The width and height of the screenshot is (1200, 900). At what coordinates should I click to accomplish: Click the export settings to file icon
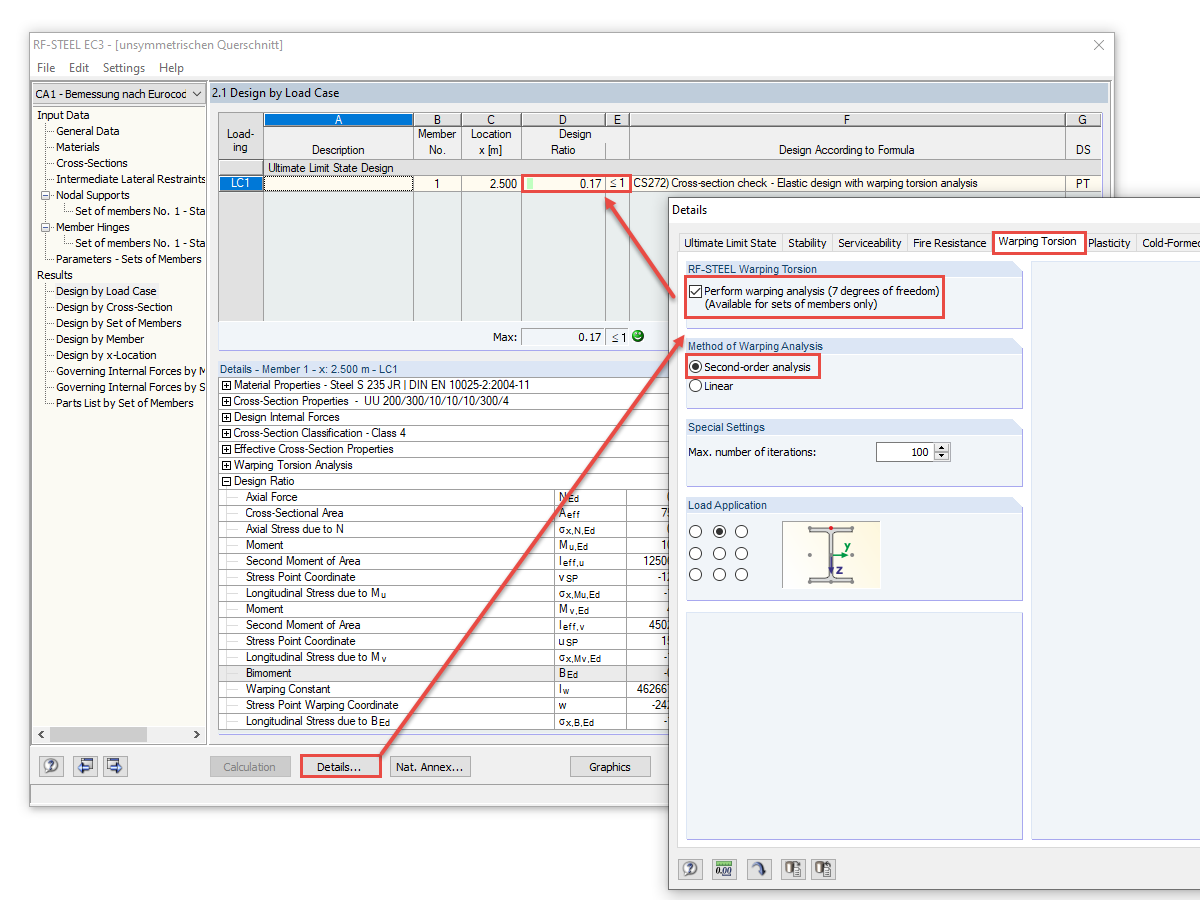(793, 869)
